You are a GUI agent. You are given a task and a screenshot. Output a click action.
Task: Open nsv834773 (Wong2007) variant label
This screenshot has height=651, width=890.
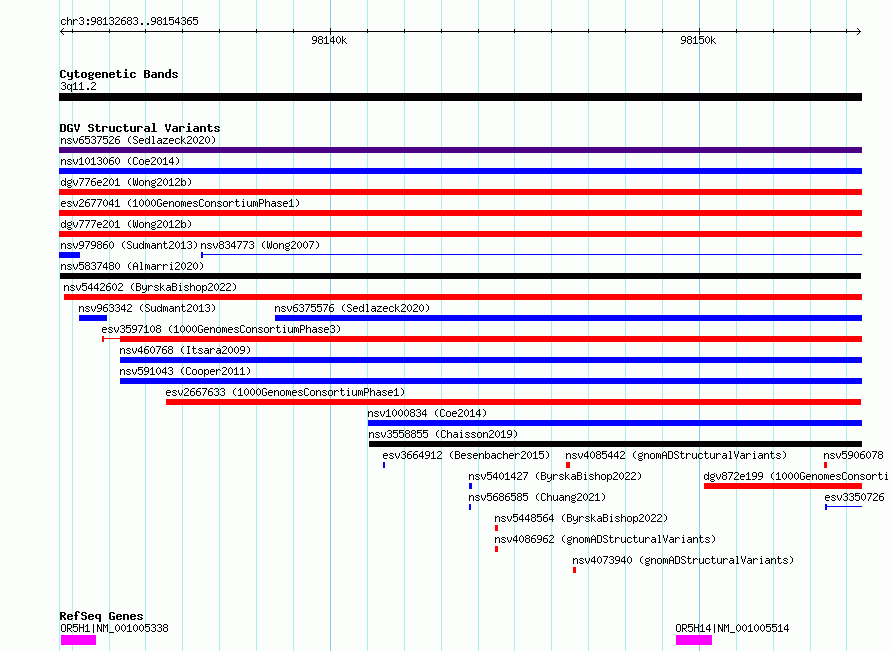click(x=260, y=245)
